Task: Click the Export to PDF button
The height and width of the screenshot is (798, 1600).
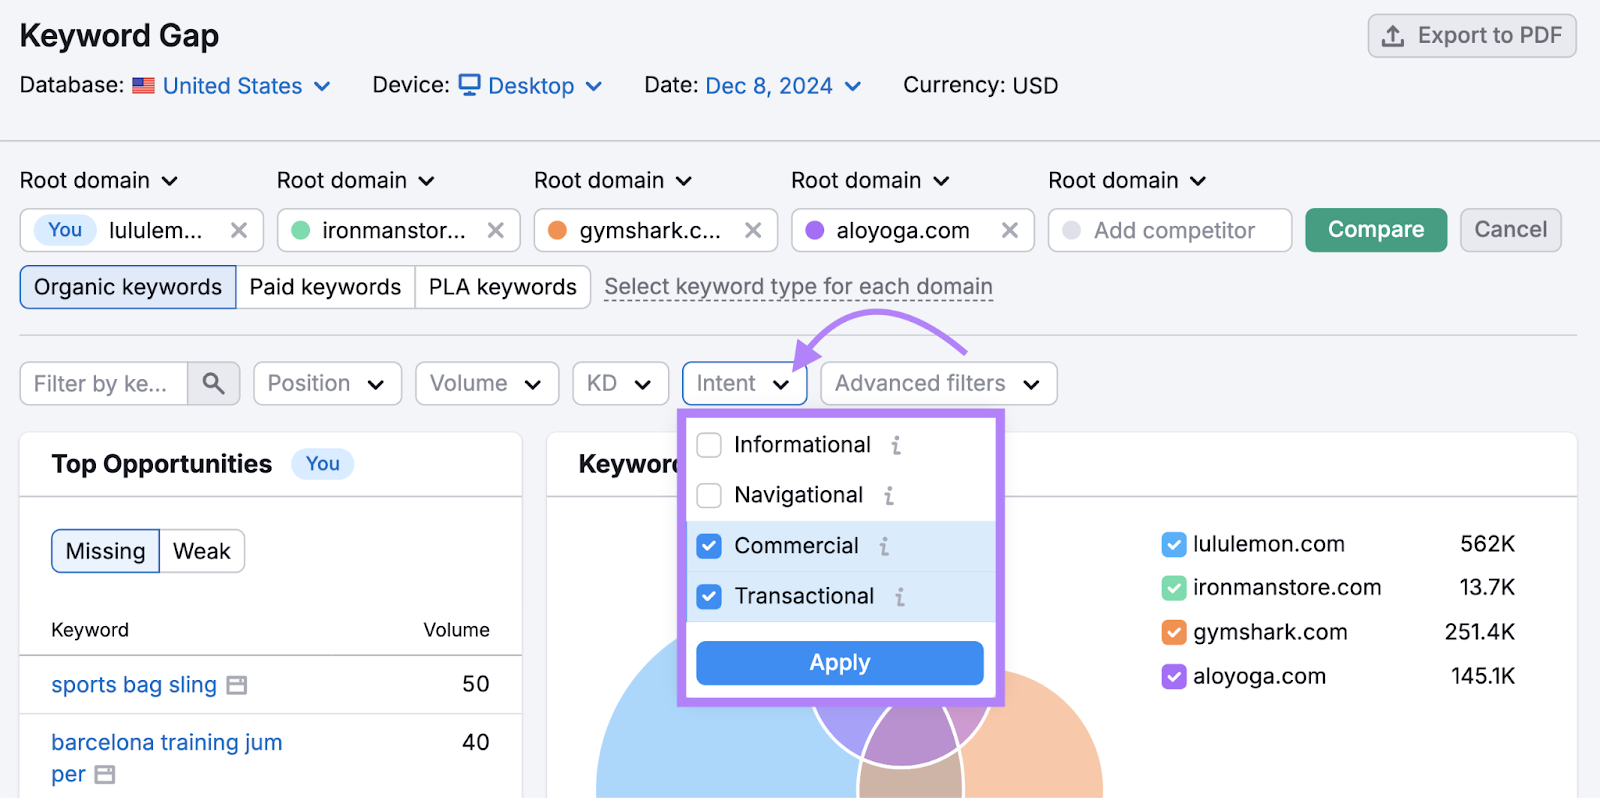Action: 1472,36
